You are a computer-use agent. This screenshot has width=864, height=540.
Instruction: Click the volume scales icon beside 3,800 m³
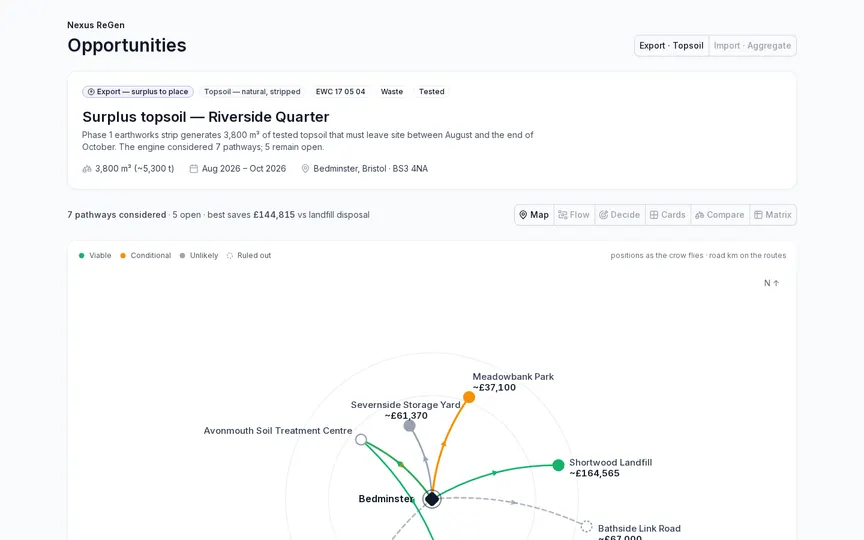coord(87,169)
